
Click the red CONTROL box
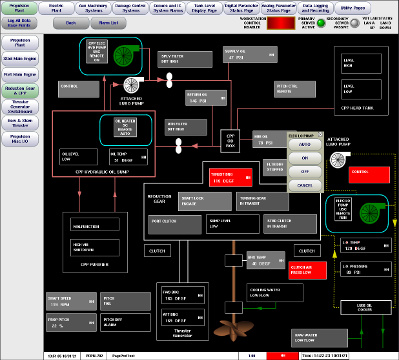click(x=369, y=175)
